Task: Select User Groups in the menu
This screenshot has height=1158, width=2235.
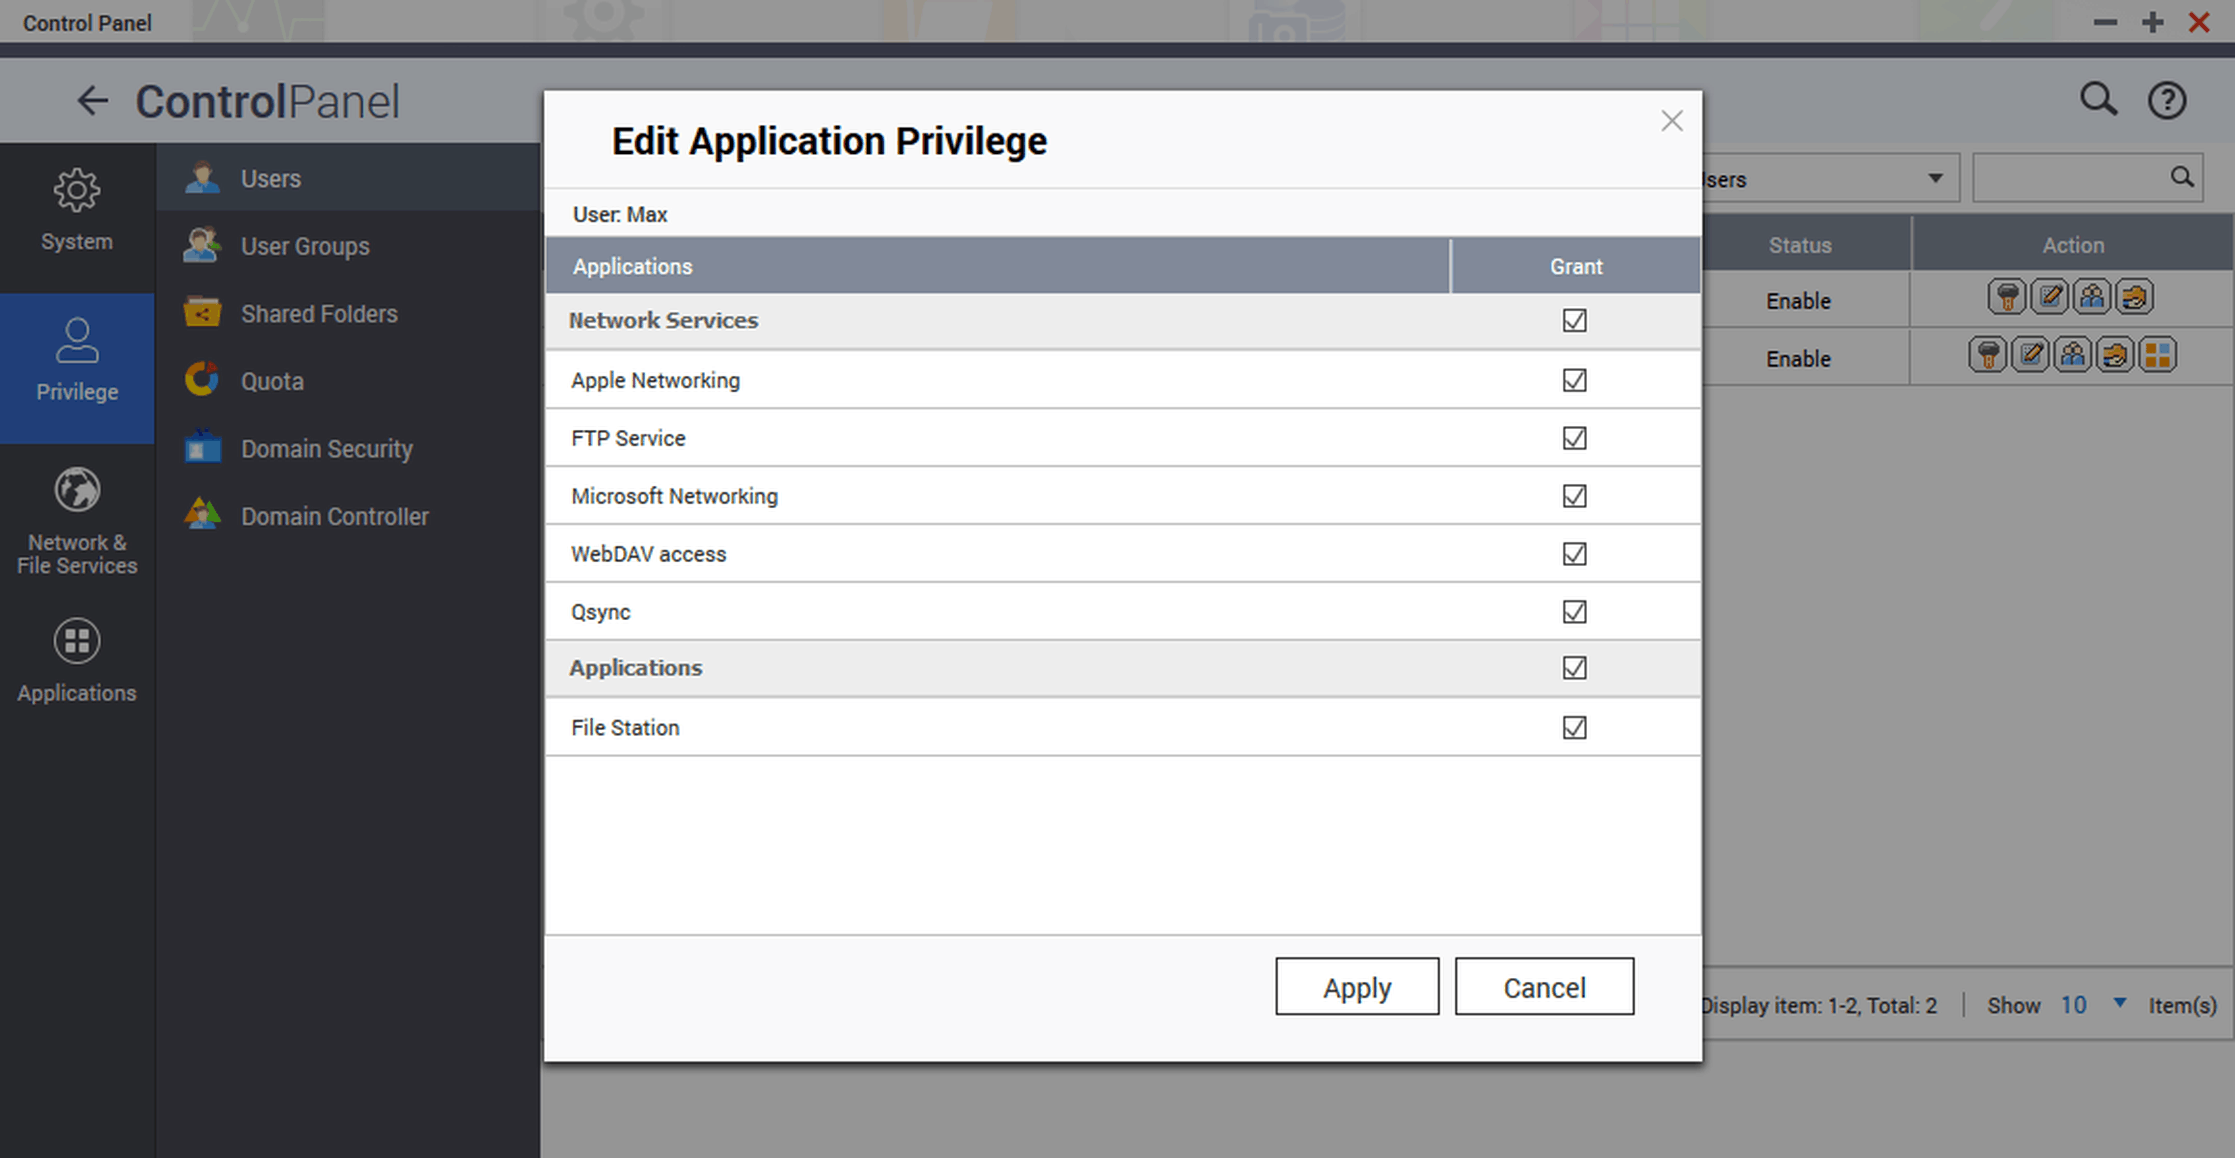Action: [305, 246]
